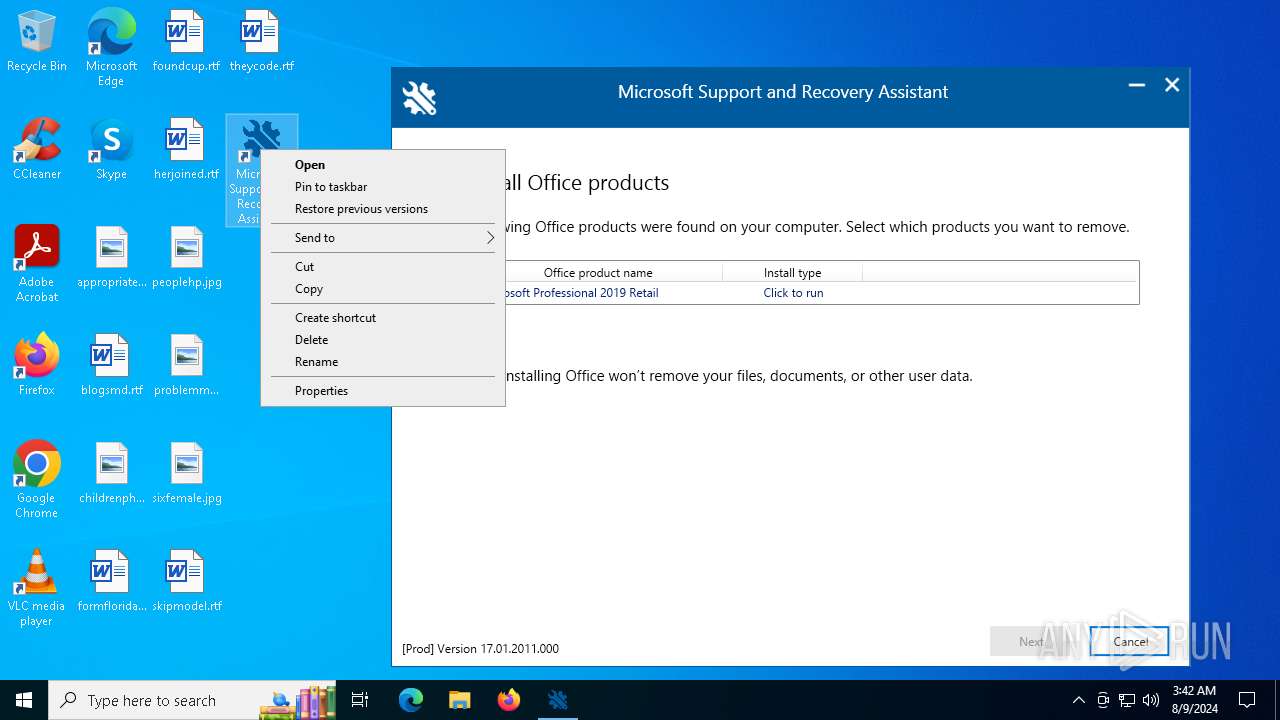Click the Windows Start button
1280x720 pixels.
click(24, 700)
